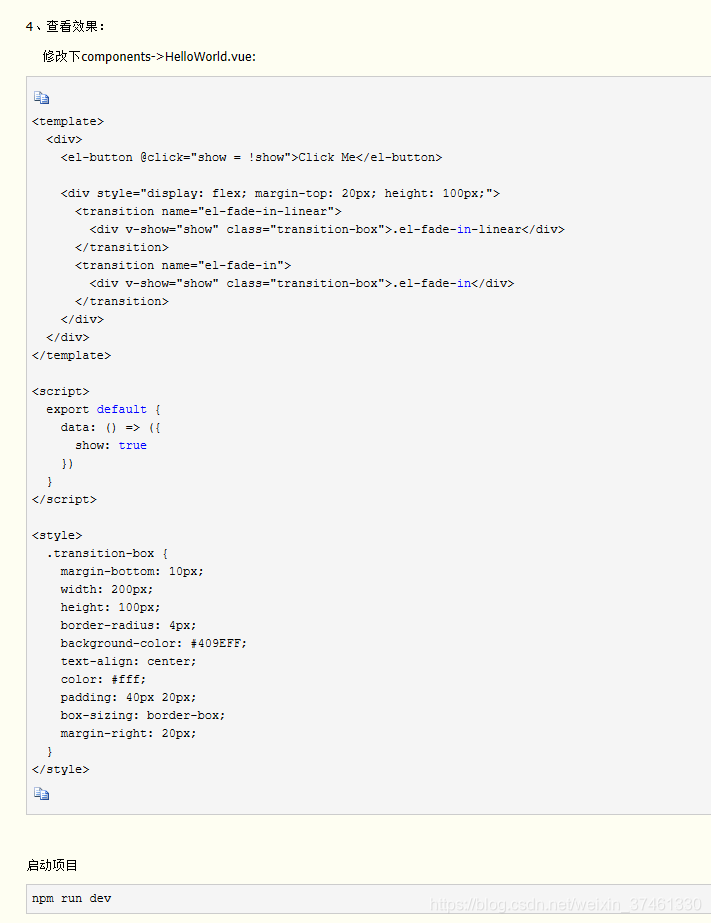Click the '</style>' closing tag line
The image size is (711, 923).
(61, 769)
